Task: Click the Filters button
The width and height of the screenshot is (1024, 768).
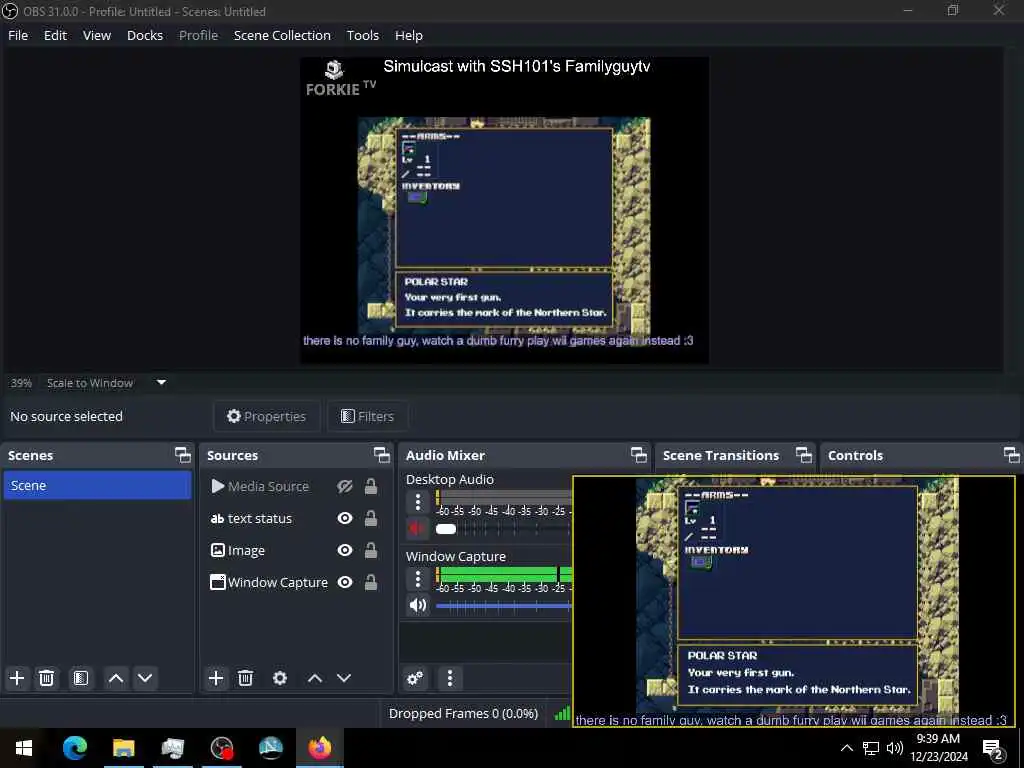Action: [368, 417]
